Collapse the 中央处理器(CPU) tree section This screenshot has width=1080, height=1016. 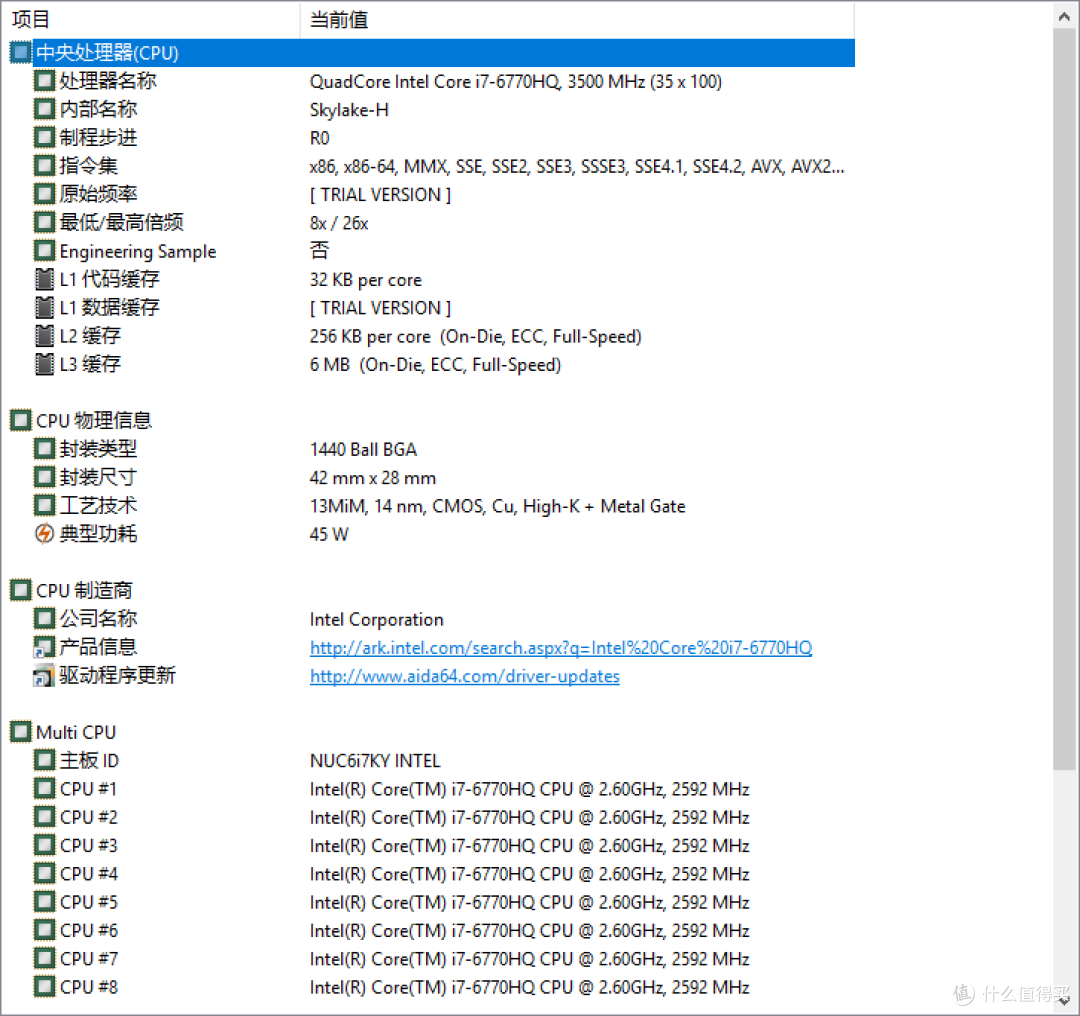[19, 52]
